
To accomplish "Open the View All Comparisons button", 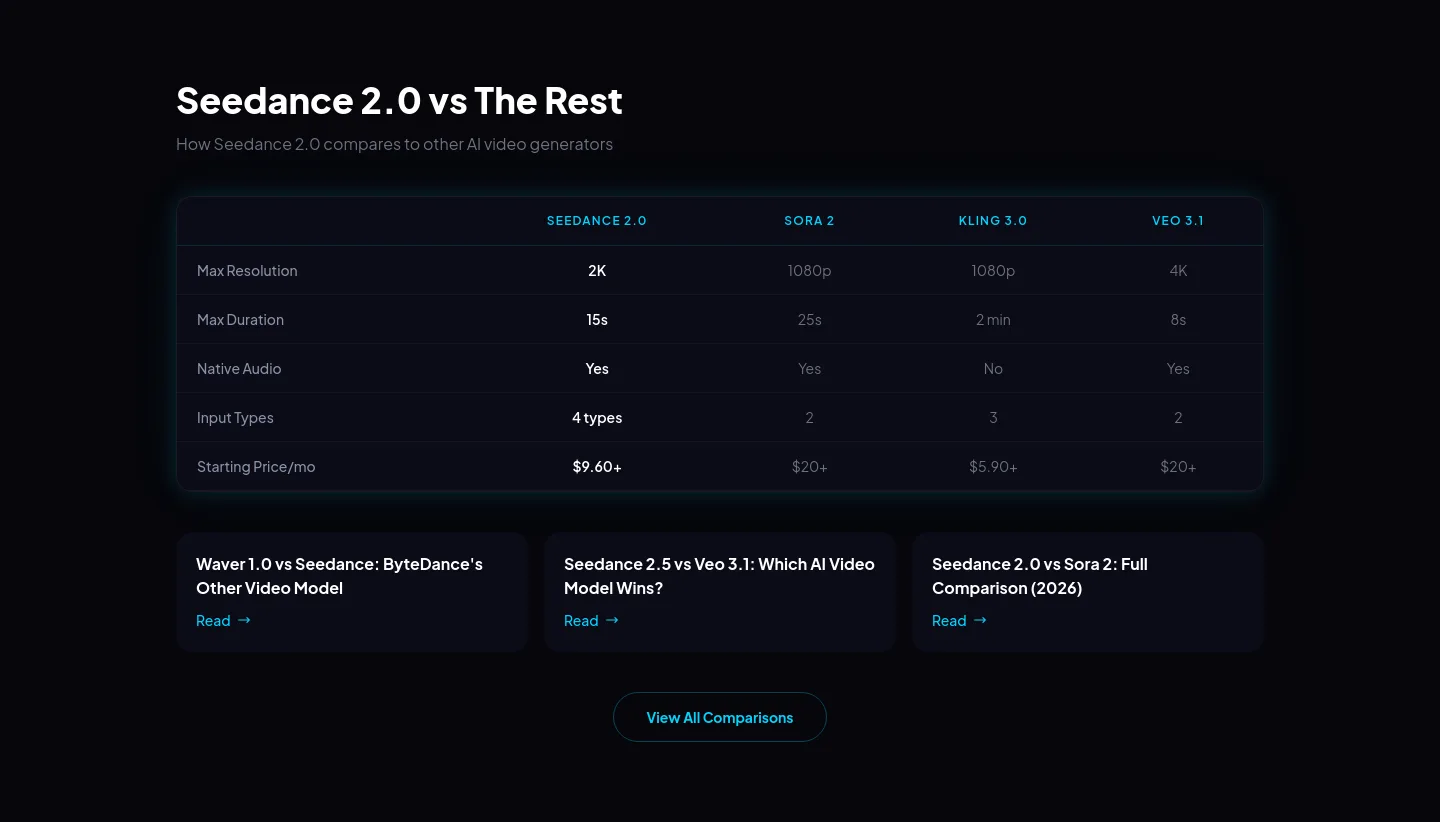I will [720, 717].
